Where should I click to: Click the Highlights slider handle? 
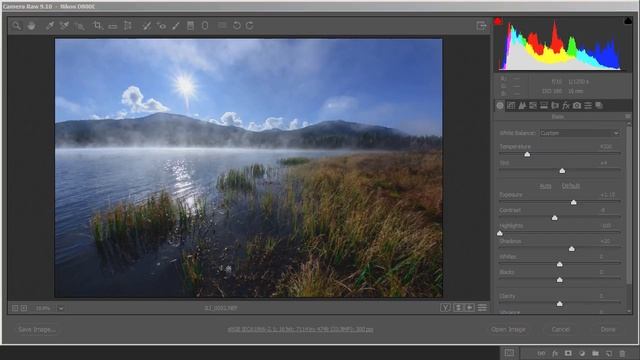coord(500,233)
